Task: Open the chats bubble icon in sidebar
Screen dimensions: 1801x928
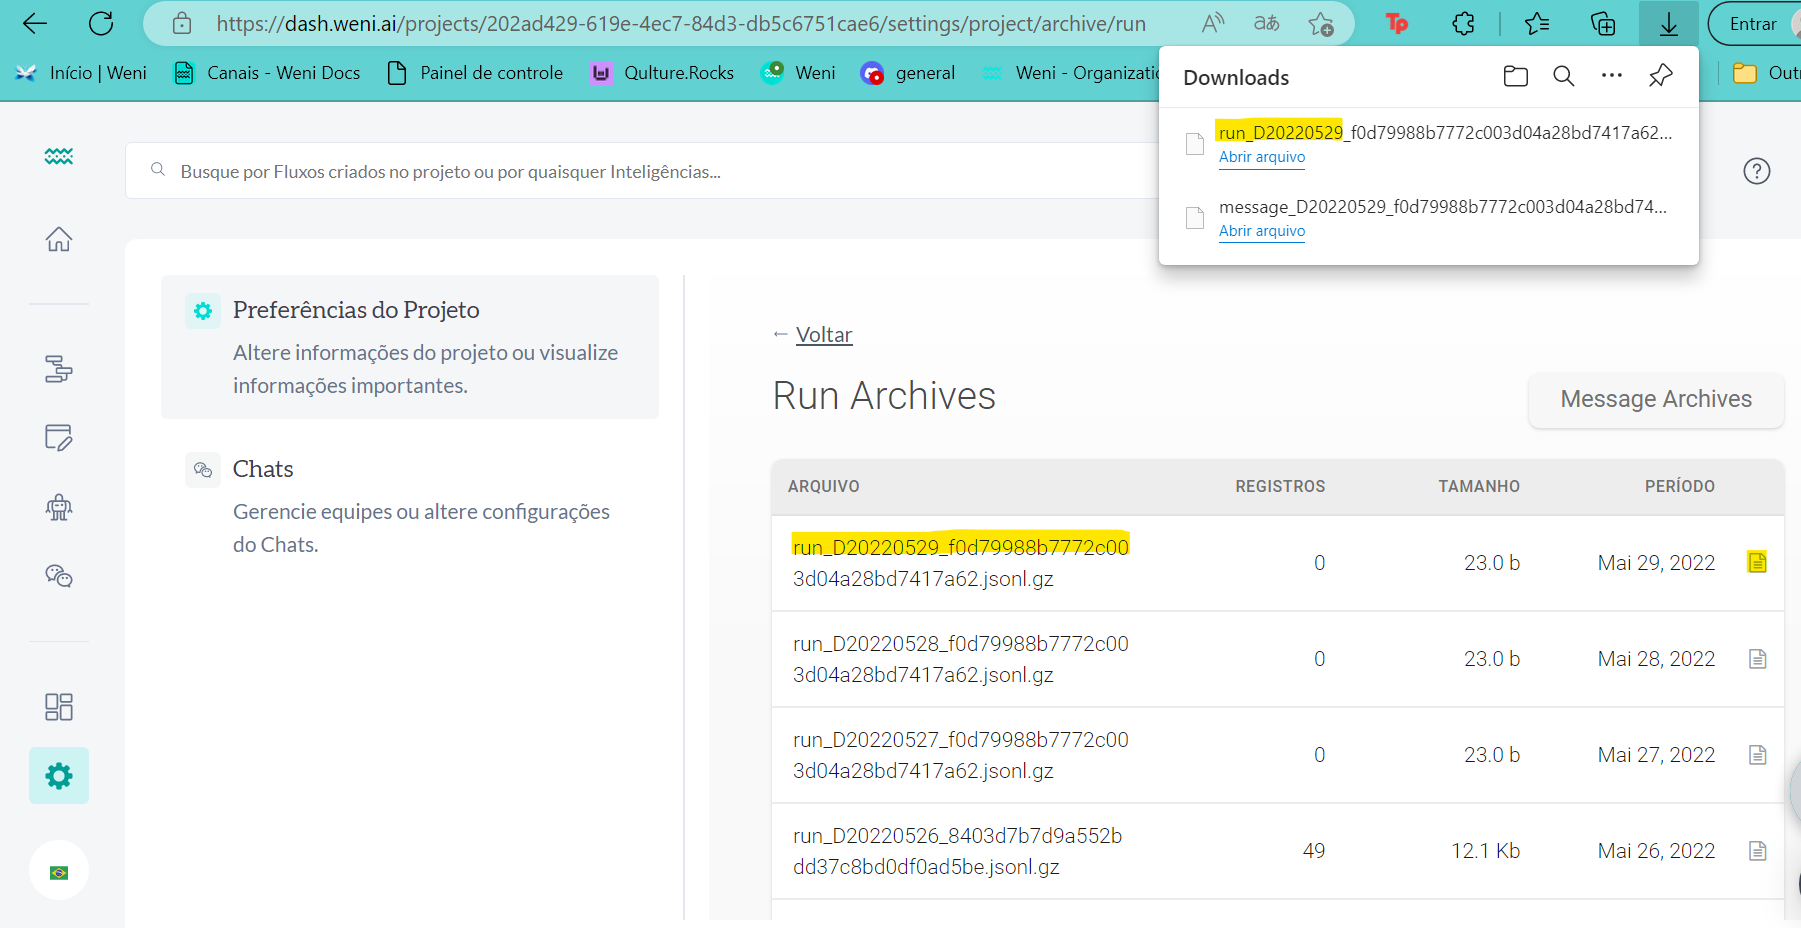Action: coord(59,576)
